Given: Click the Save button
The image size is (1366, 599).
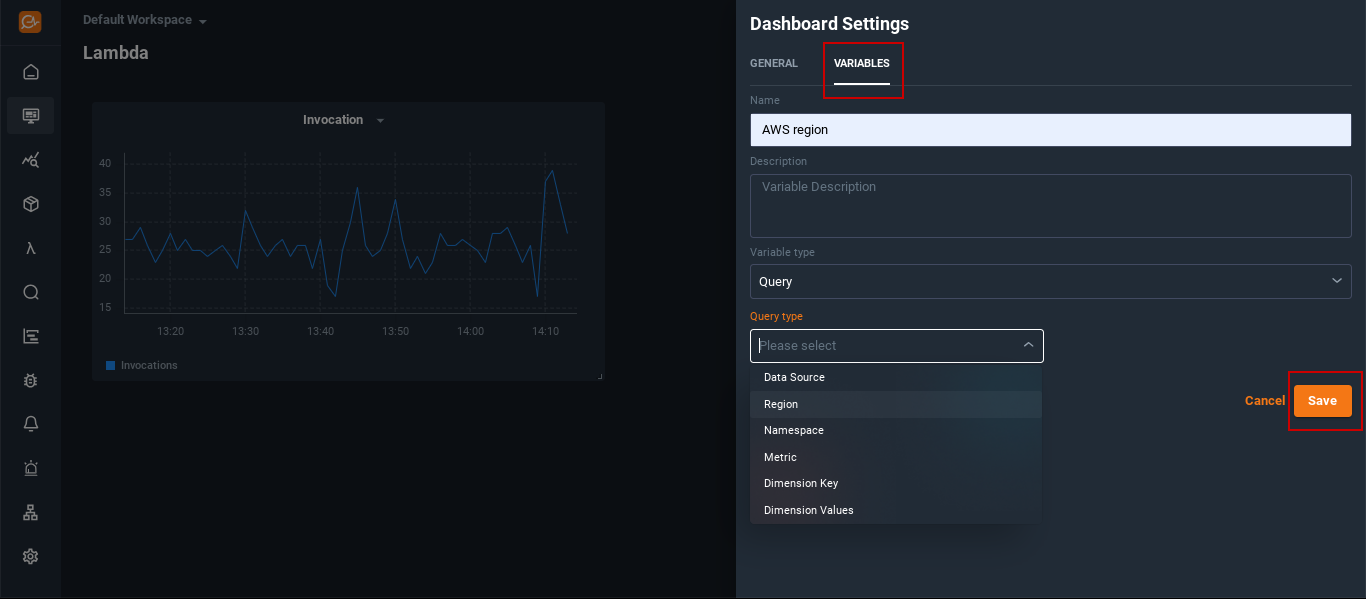Looking at the screenshot, I should [1323, 400].
